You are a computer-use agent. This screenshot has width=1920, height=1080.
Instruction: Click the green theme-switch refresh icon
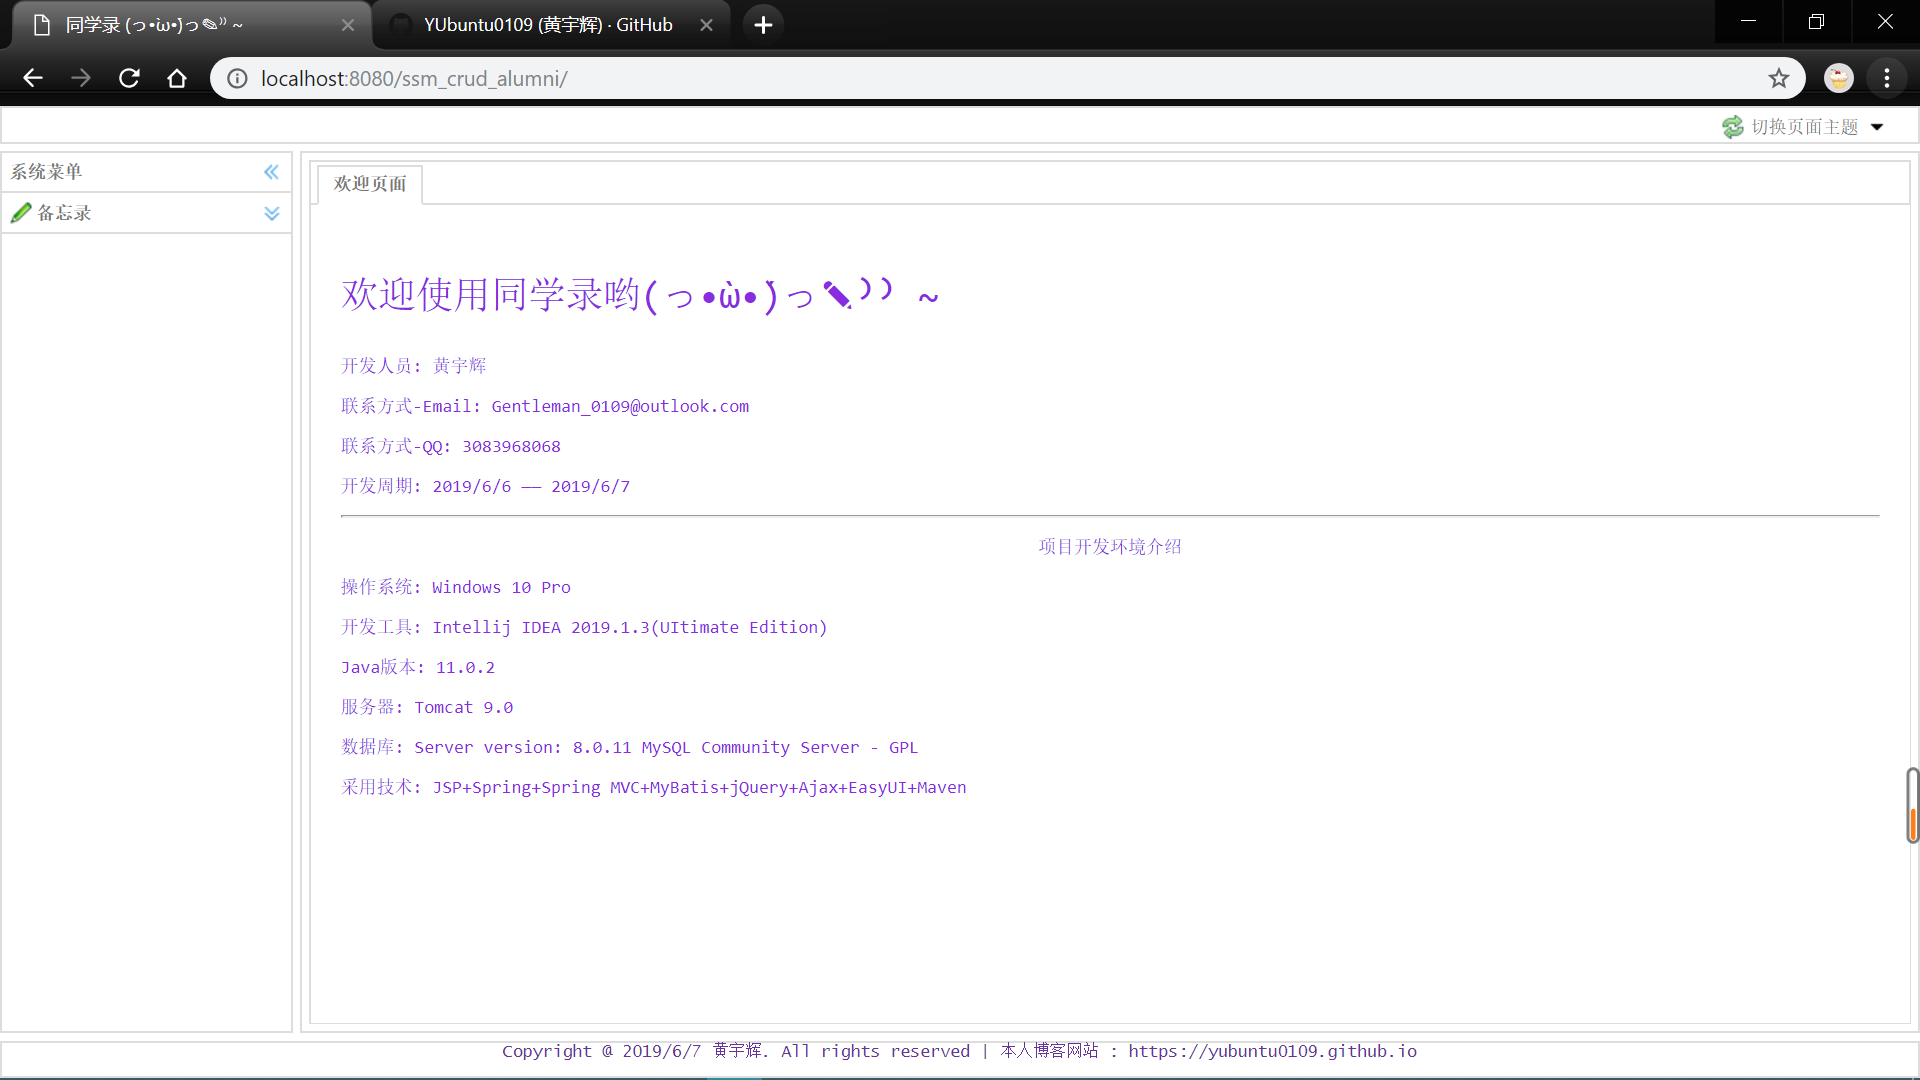coord(1732,127)
